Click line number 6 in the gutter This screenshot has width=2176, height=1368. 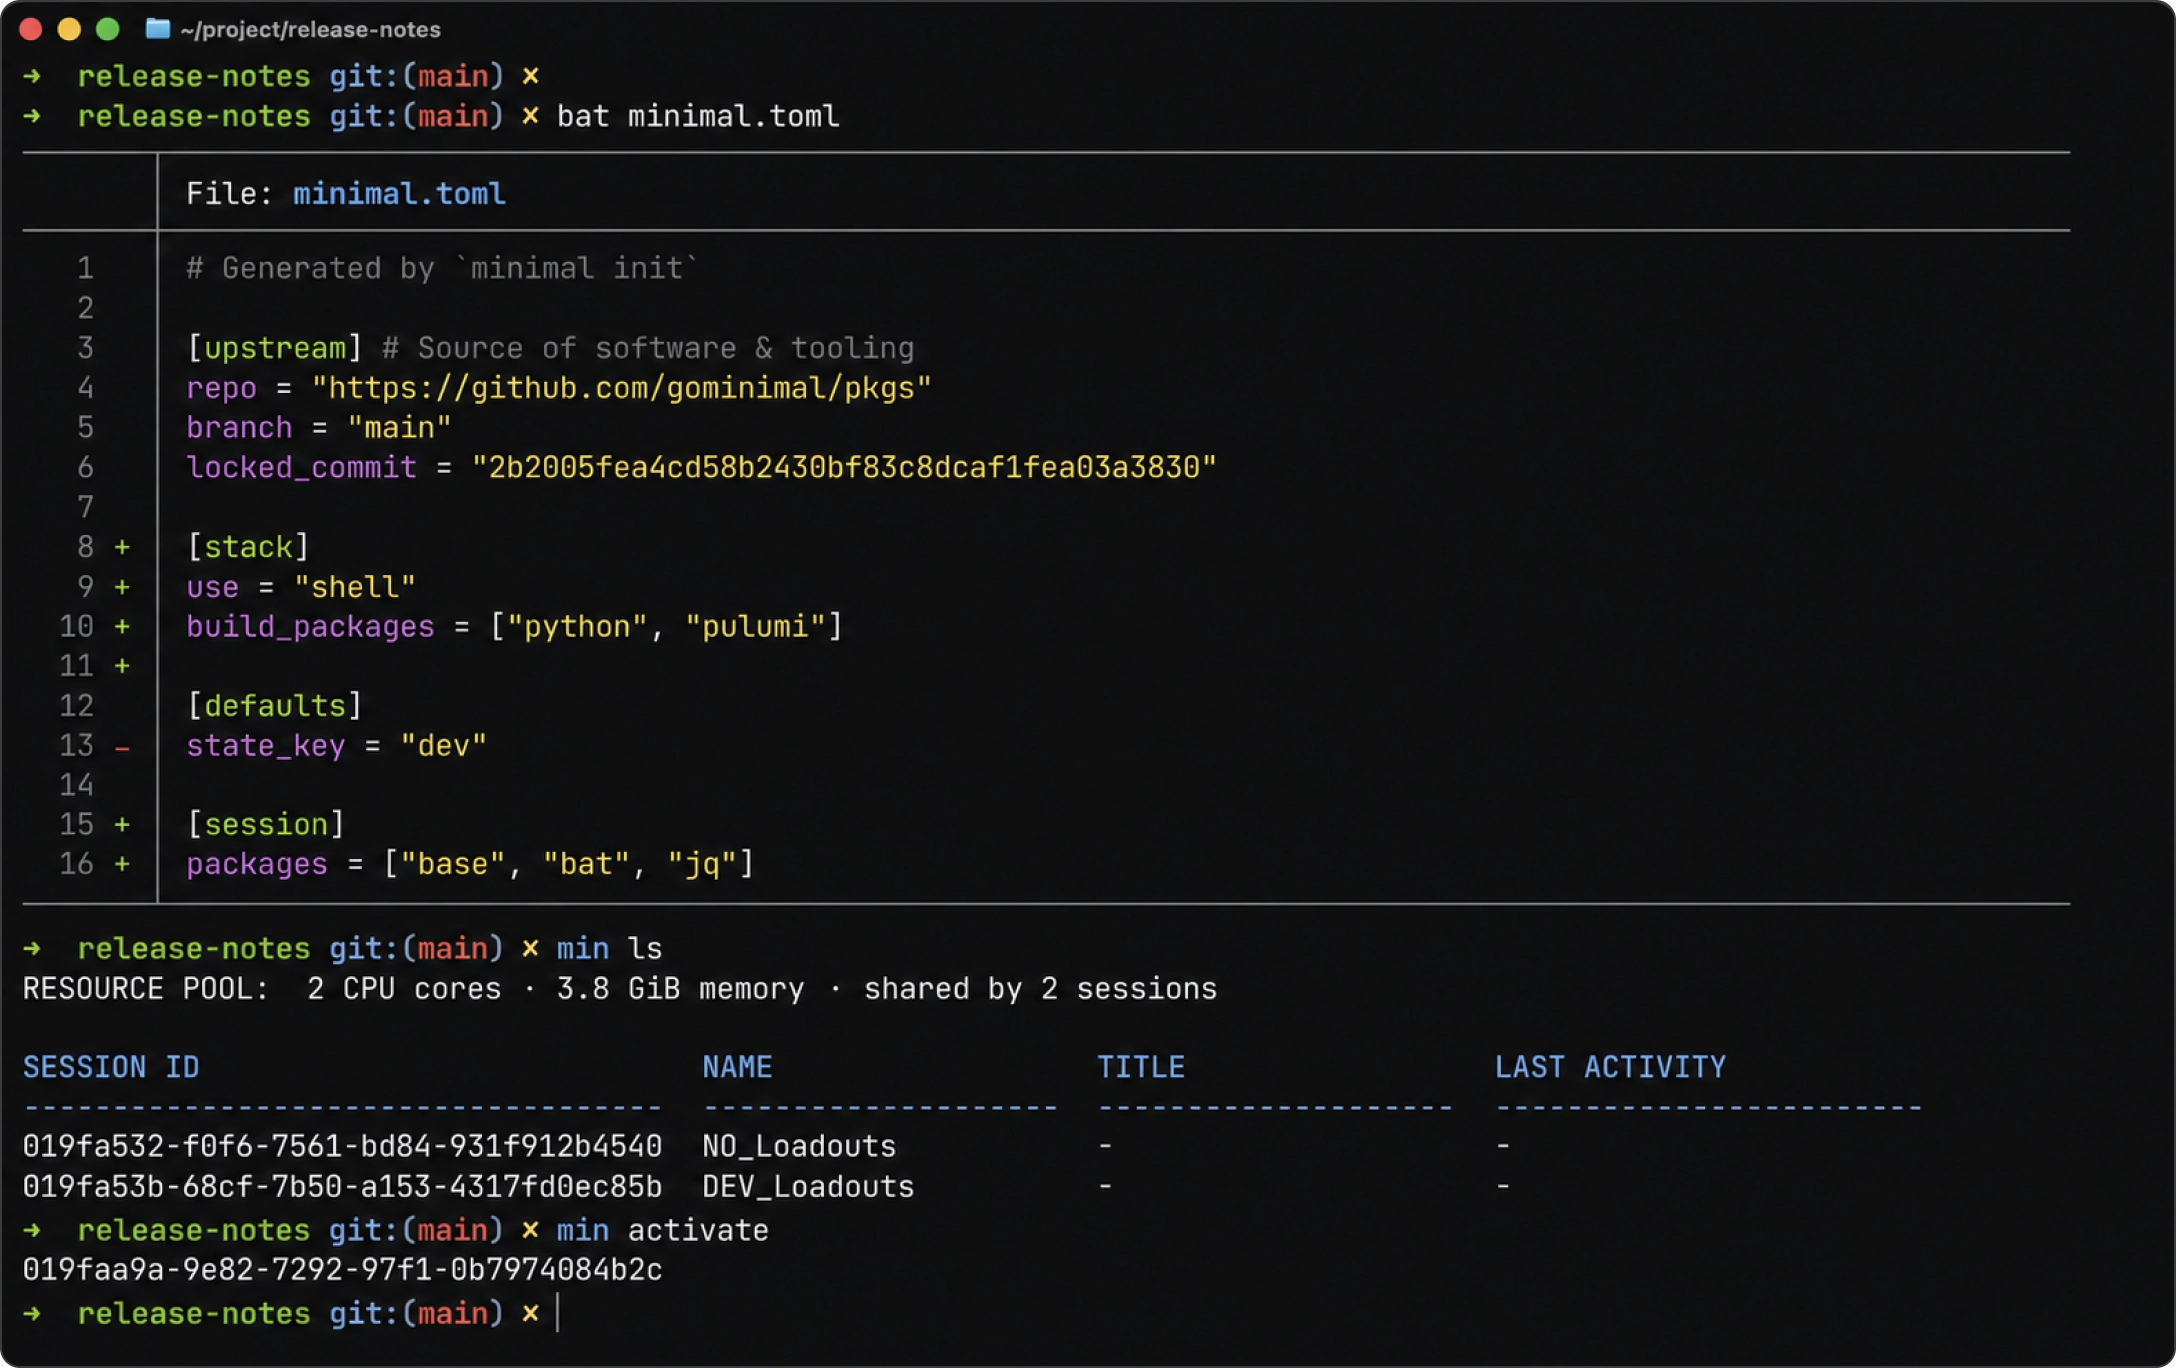(85, 467)
